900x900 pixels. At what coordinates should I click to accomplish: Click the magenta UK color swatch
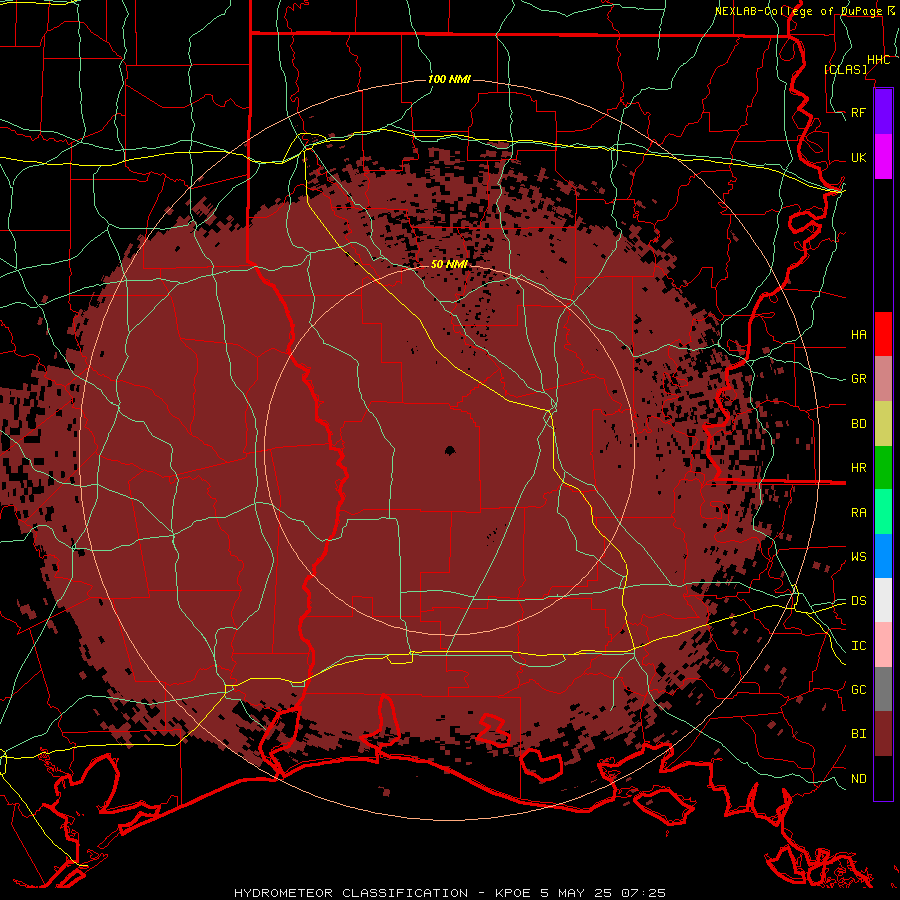coord(883,157)
